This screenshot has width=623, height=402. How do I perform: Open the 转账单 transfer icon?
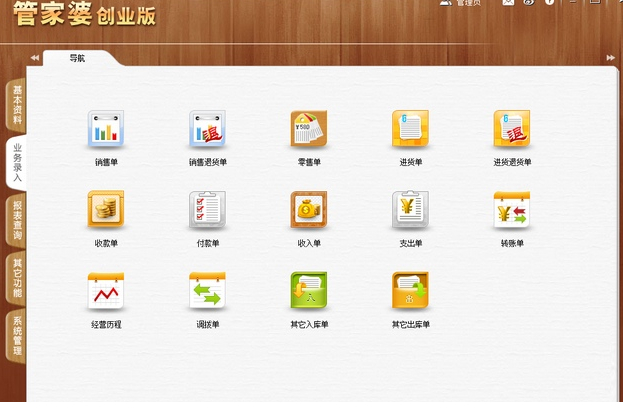click(511, 211)
